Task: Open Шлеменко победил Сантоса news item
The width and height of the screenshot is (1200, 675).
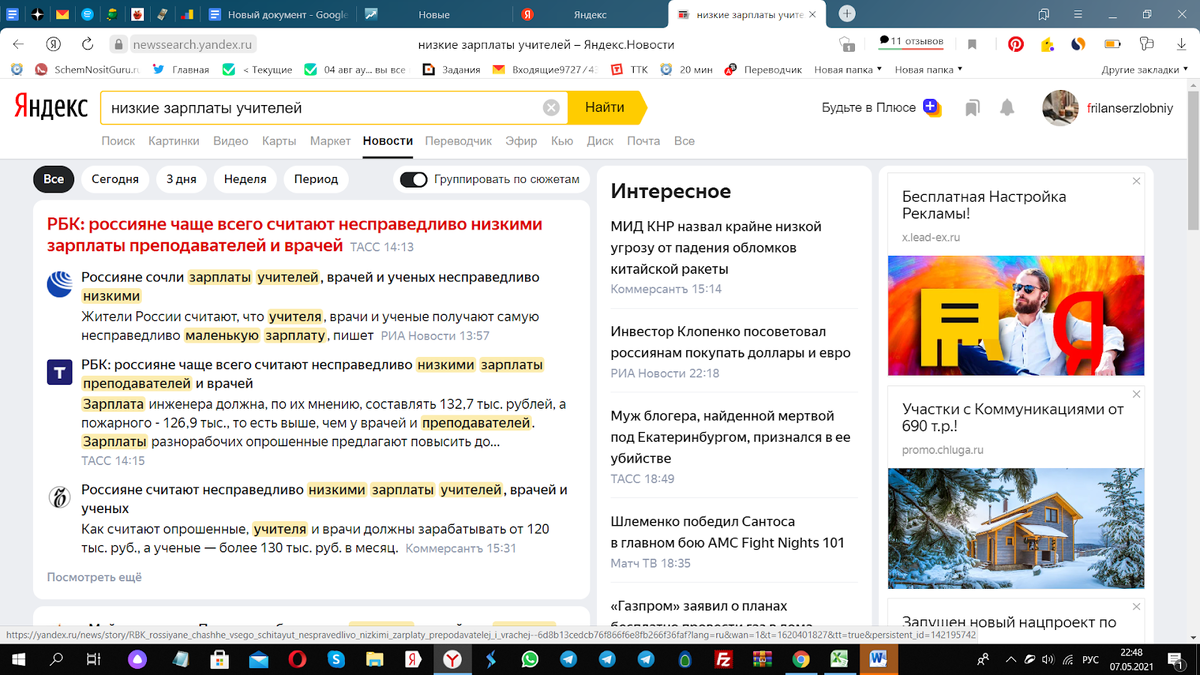Action: [x=728, y=532]
